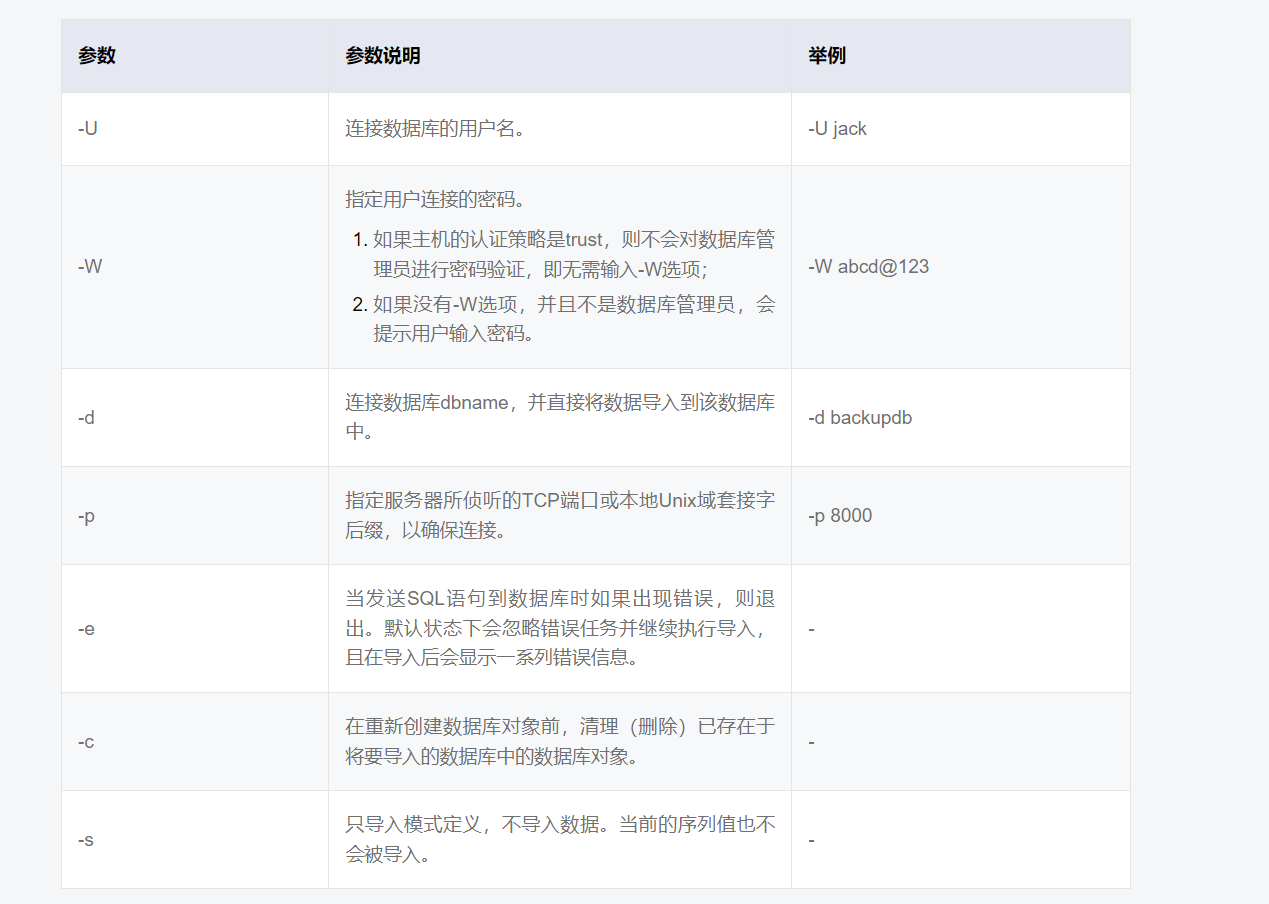Click the -p 8000 example text
1269x904 pixels.
(x=840, y=515)
